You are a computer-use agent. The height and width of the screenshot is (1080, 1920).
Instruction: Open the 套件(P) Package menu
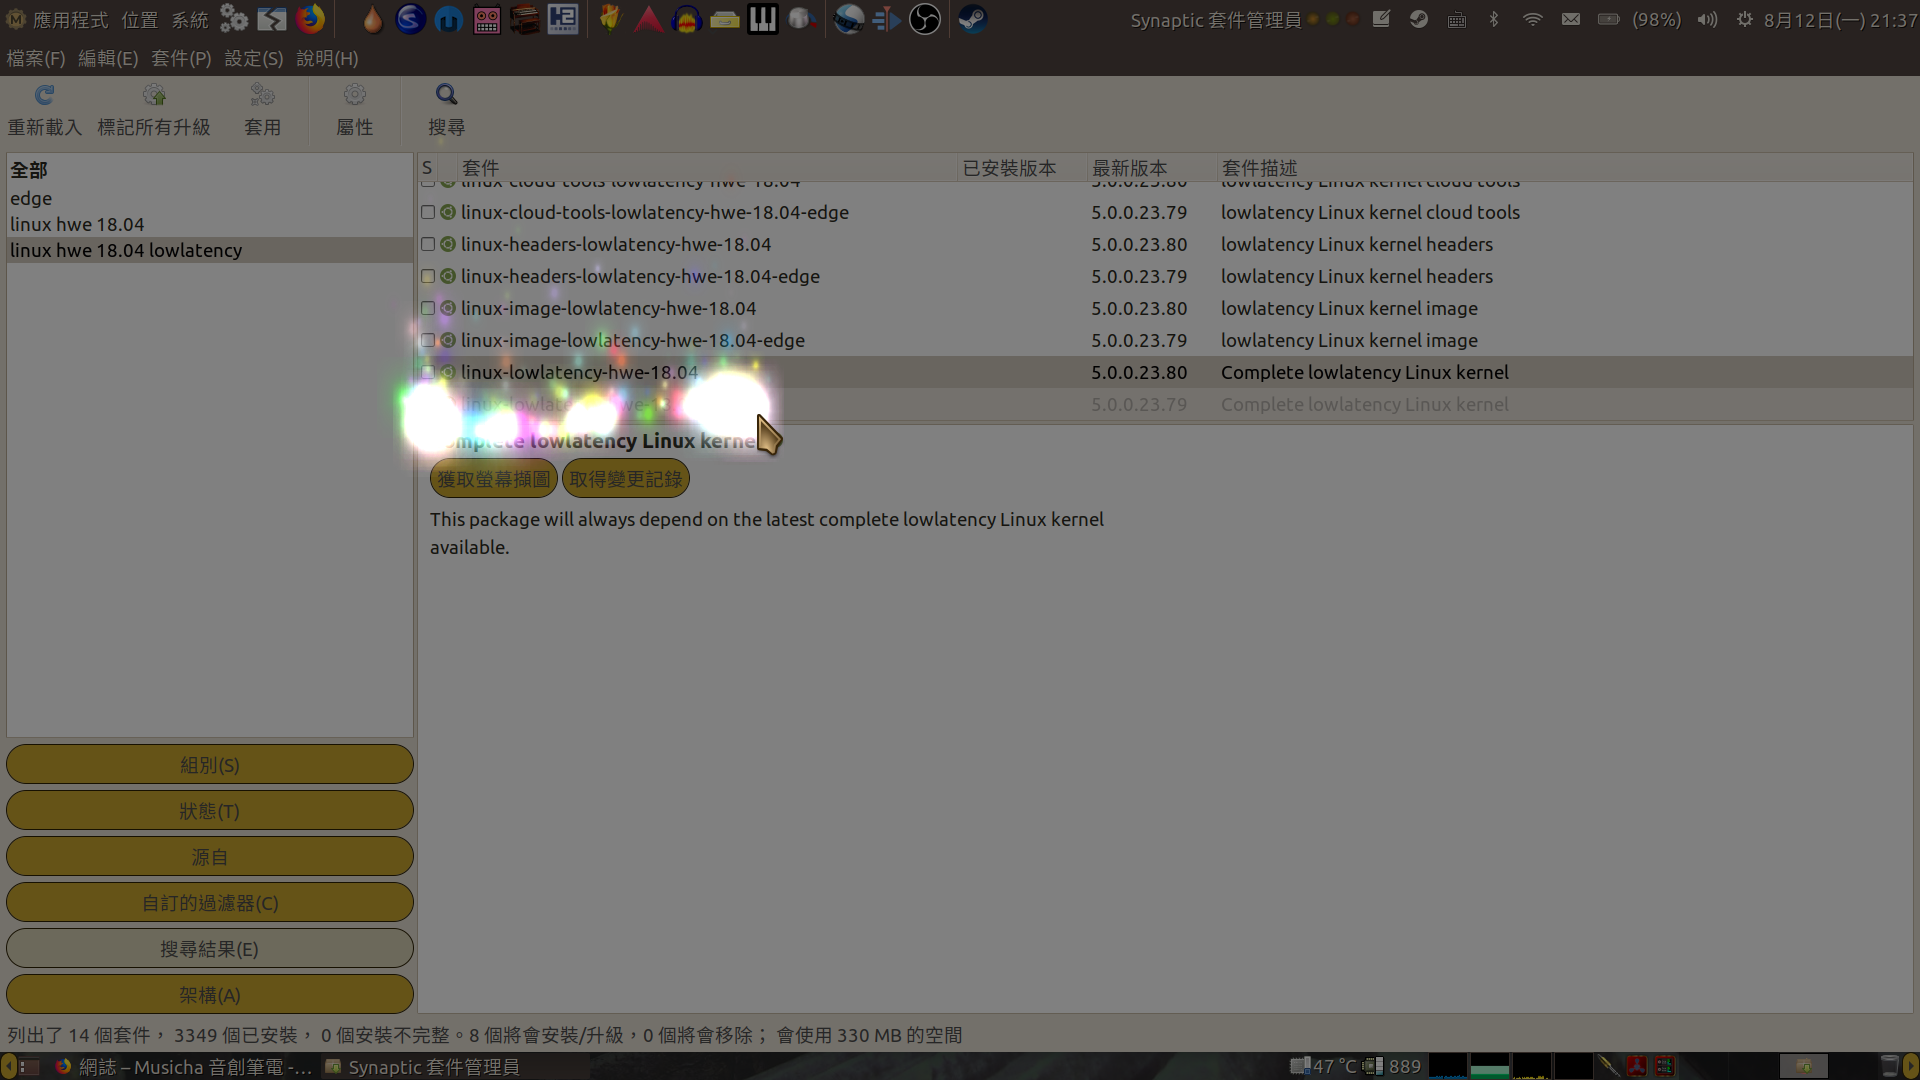[181, 58]
